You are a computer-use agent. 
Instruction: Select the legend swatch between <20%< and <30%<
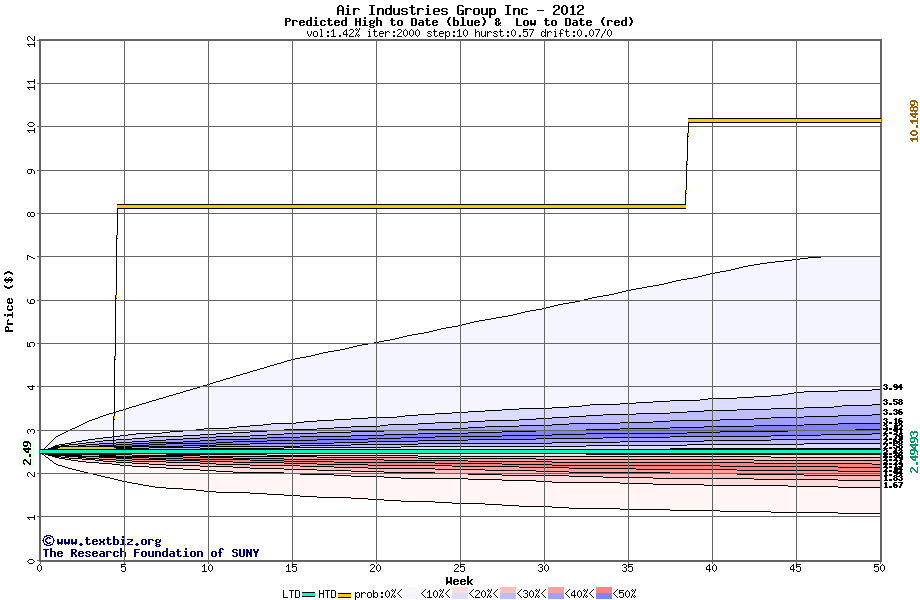[x=508, y=593]
